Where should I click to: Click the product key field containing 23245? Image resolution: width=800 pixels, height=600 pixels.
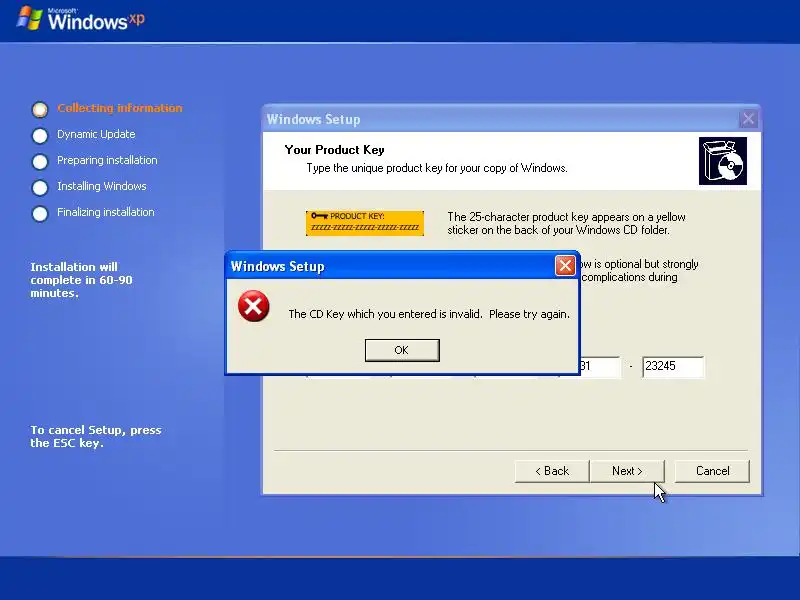click(x=673, y=366)
